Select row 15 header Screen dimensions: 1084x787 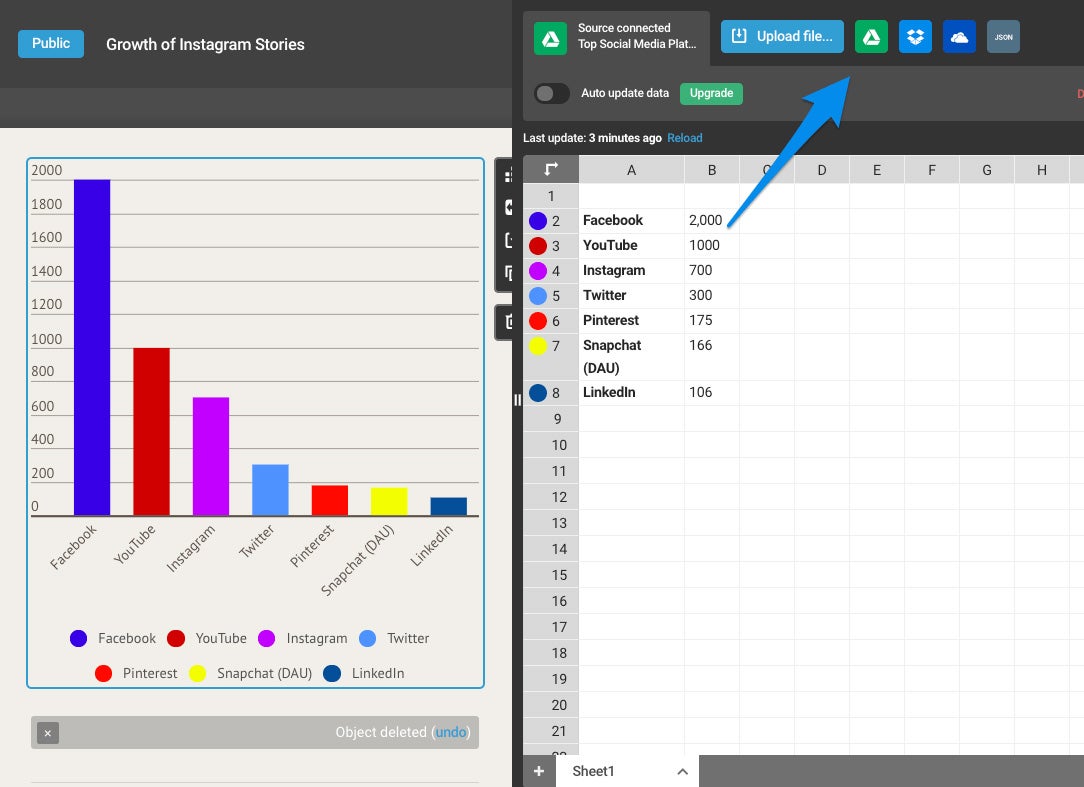[x=551, y=575]
